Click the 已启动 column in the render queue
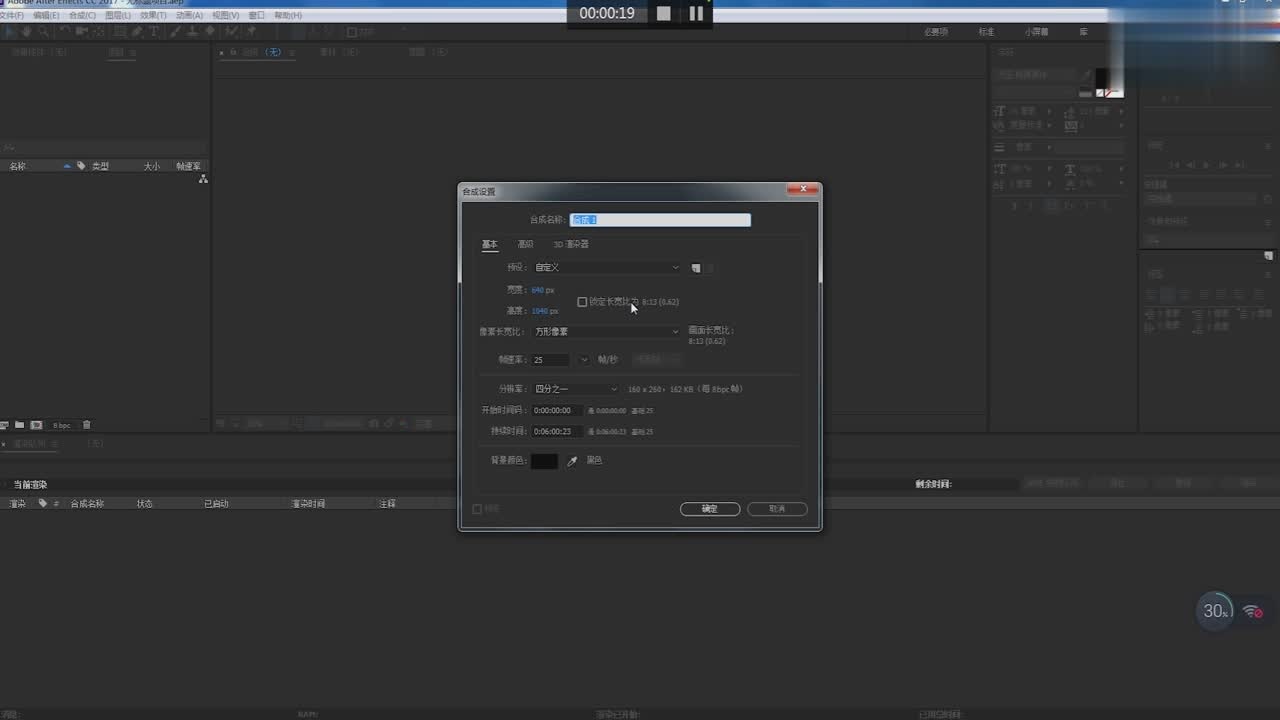Image resolution: width=1280 pixels, height=720 pixels. click(x=216, y=503)
